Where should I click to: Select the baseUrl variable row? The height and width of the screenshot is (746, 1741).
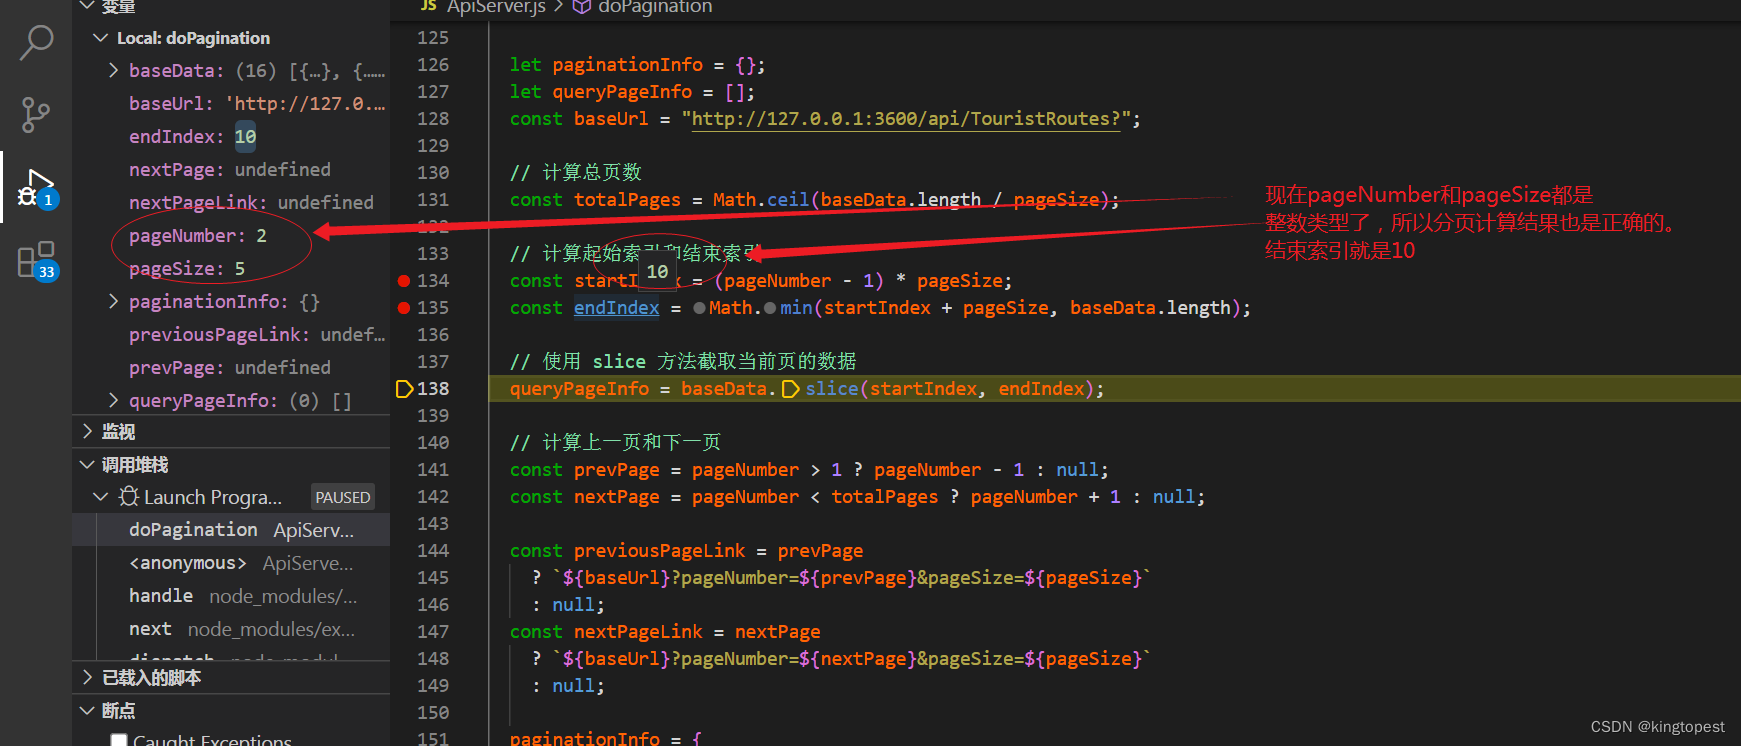[x=231, y=104]
